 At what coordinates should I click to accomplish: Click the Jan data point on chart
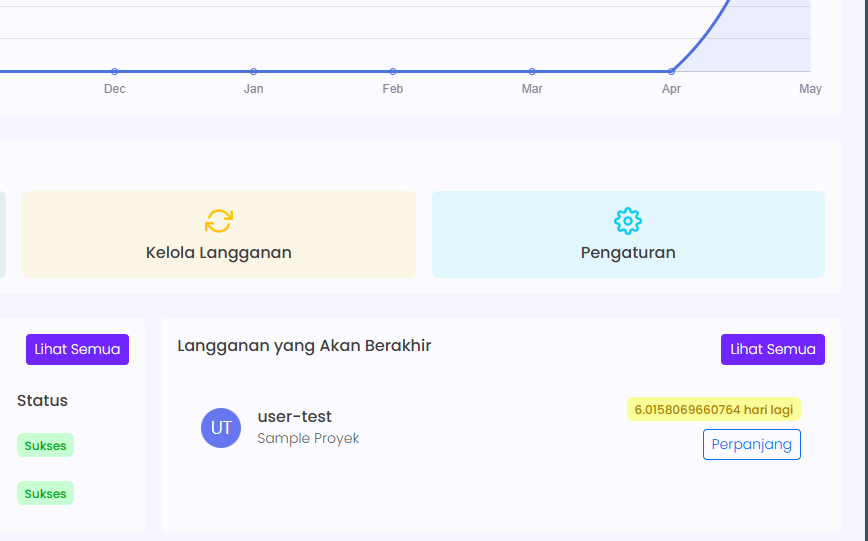click(254, 71)
